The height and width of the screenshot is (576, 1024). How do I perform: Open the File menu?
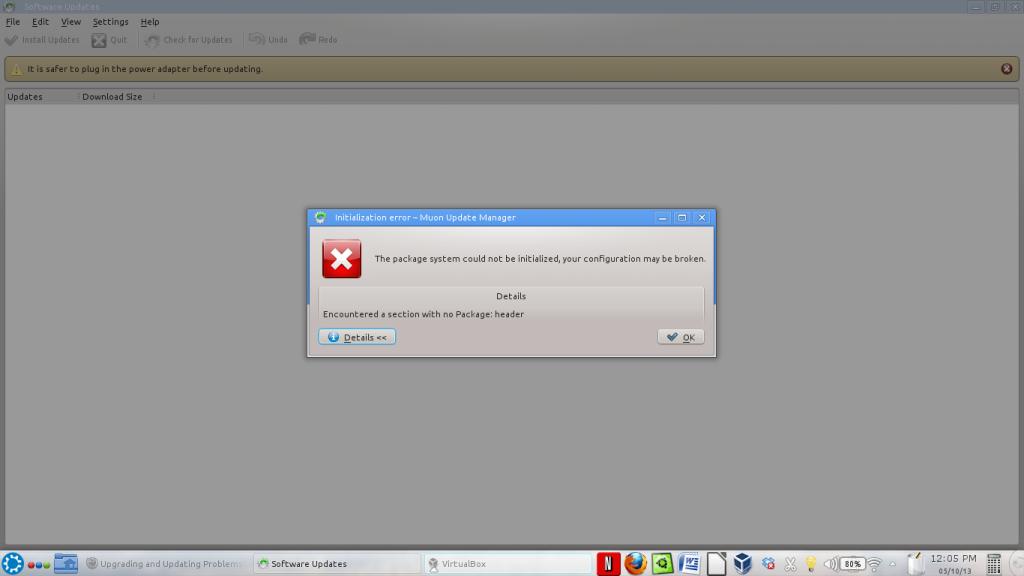coord(13,22)
